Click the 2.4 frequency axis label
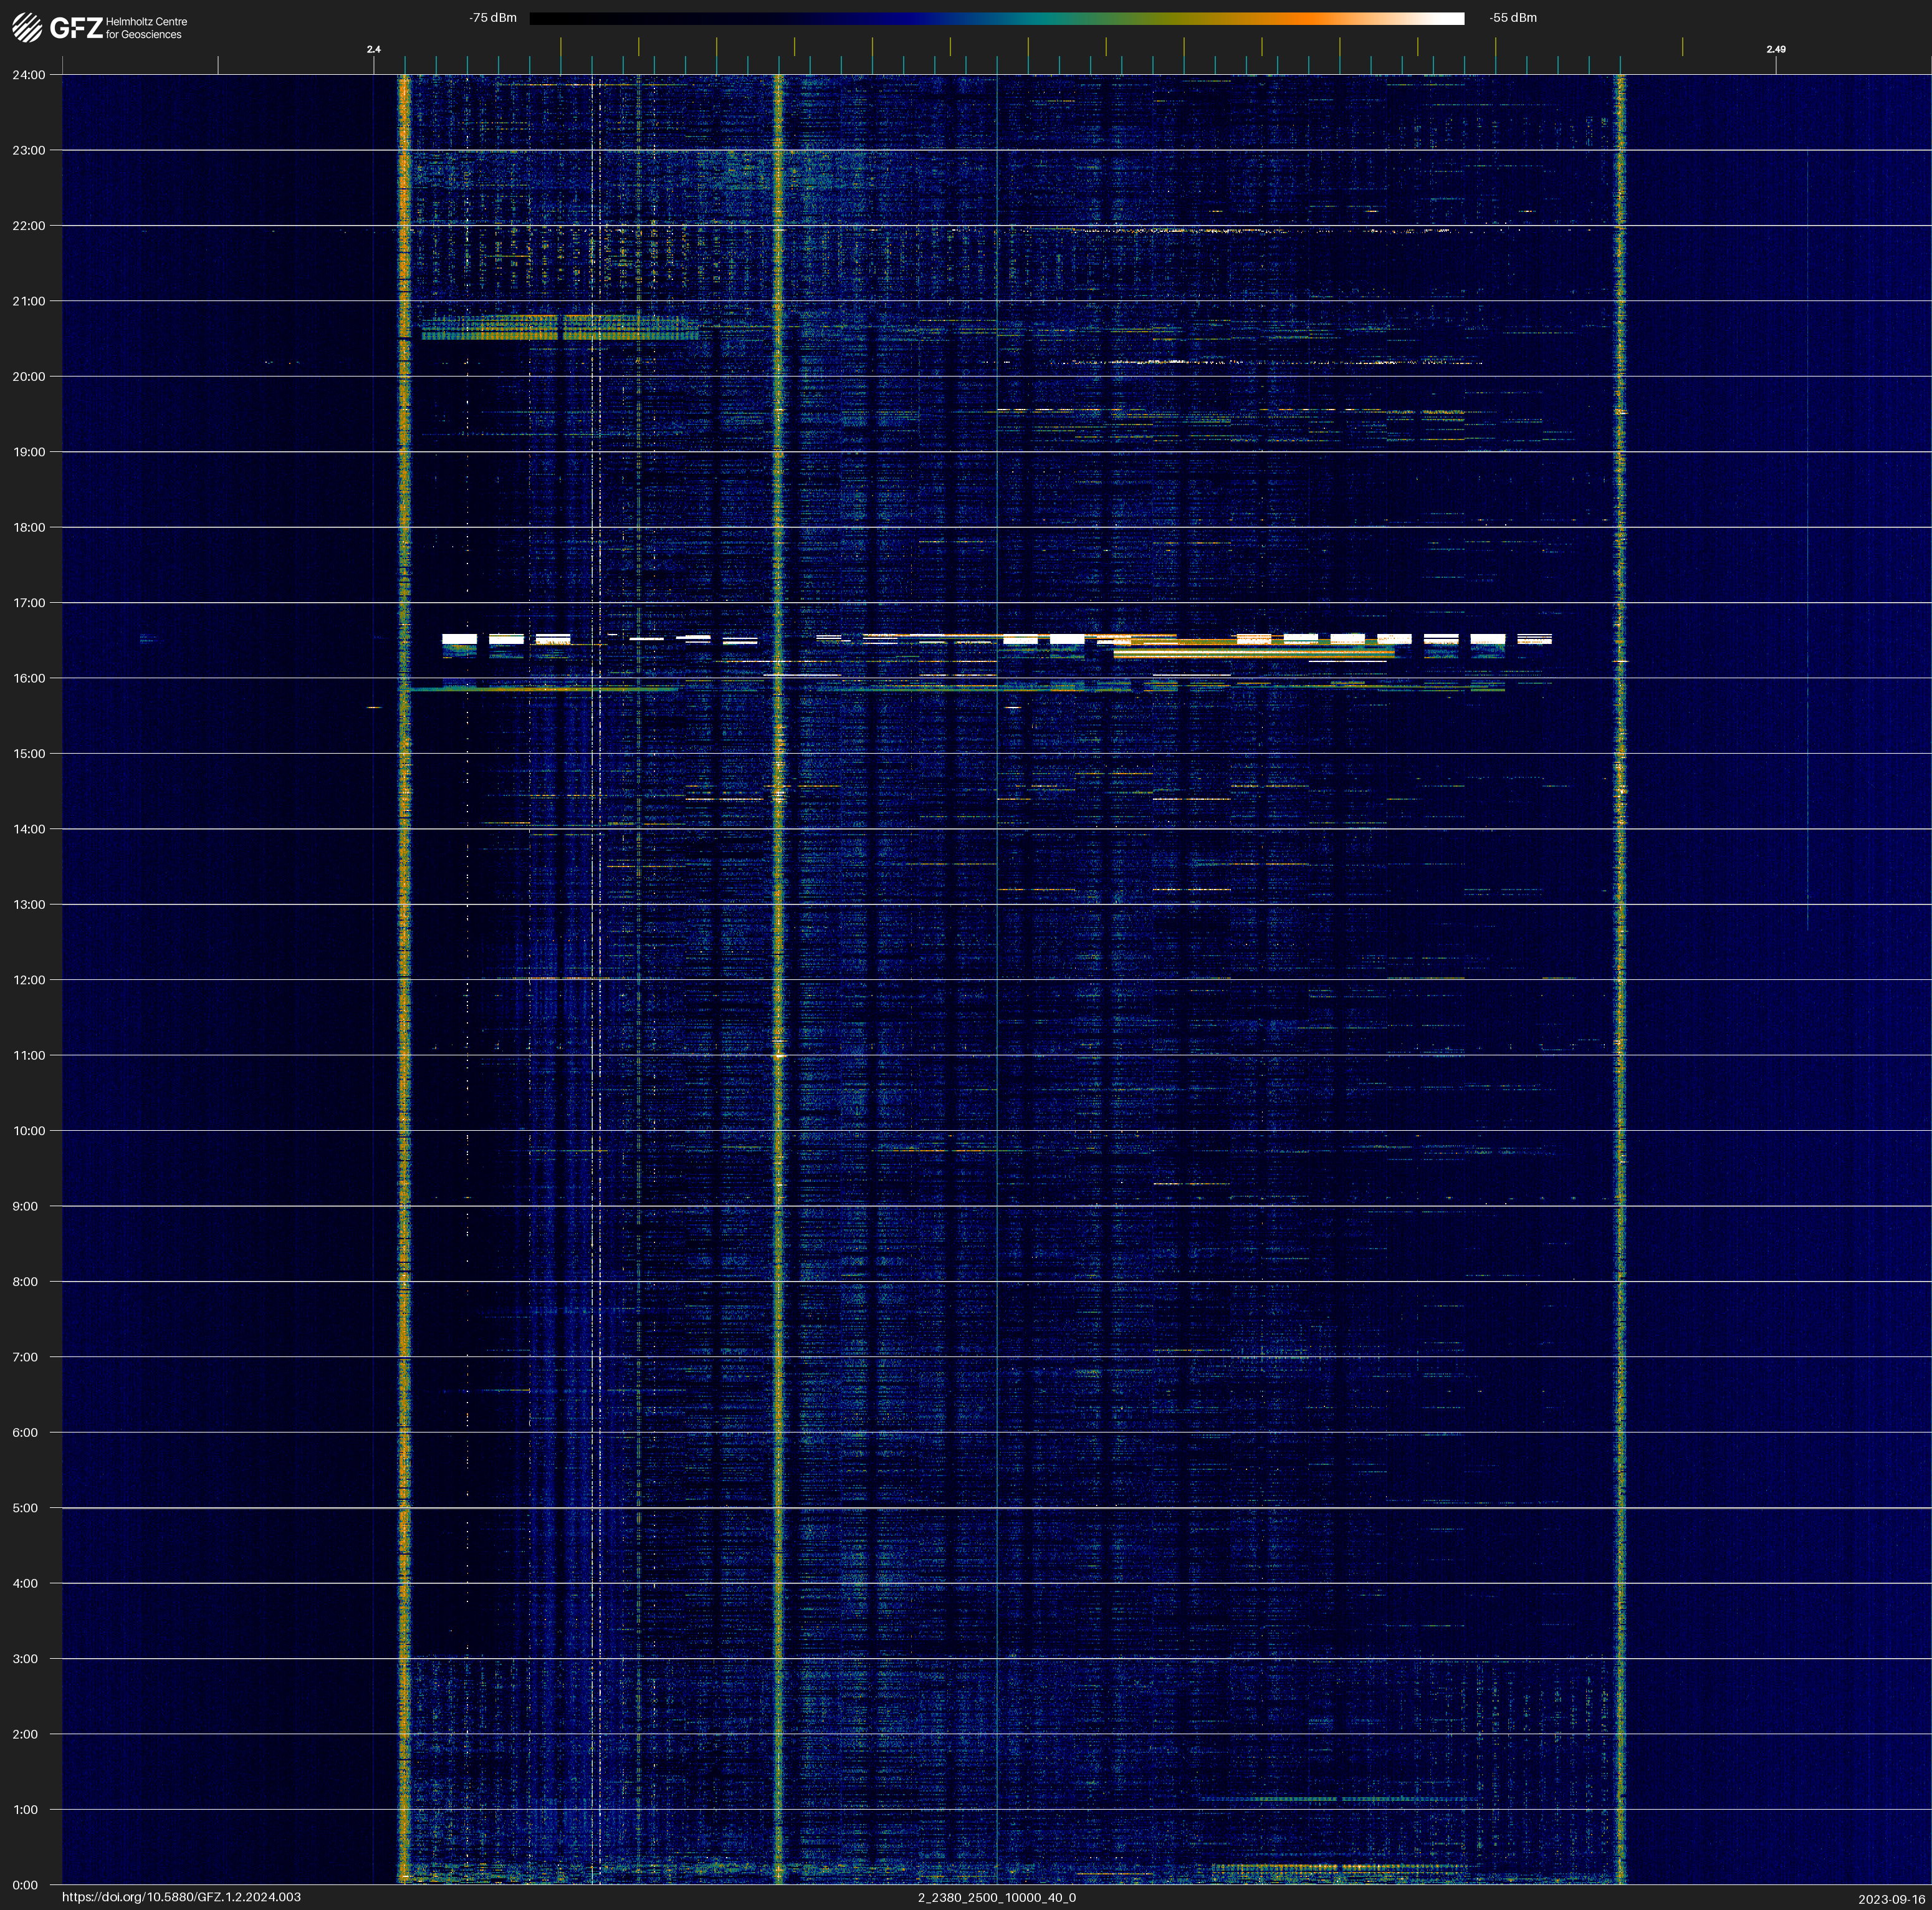1932x1910 pixels. point(373,49)
